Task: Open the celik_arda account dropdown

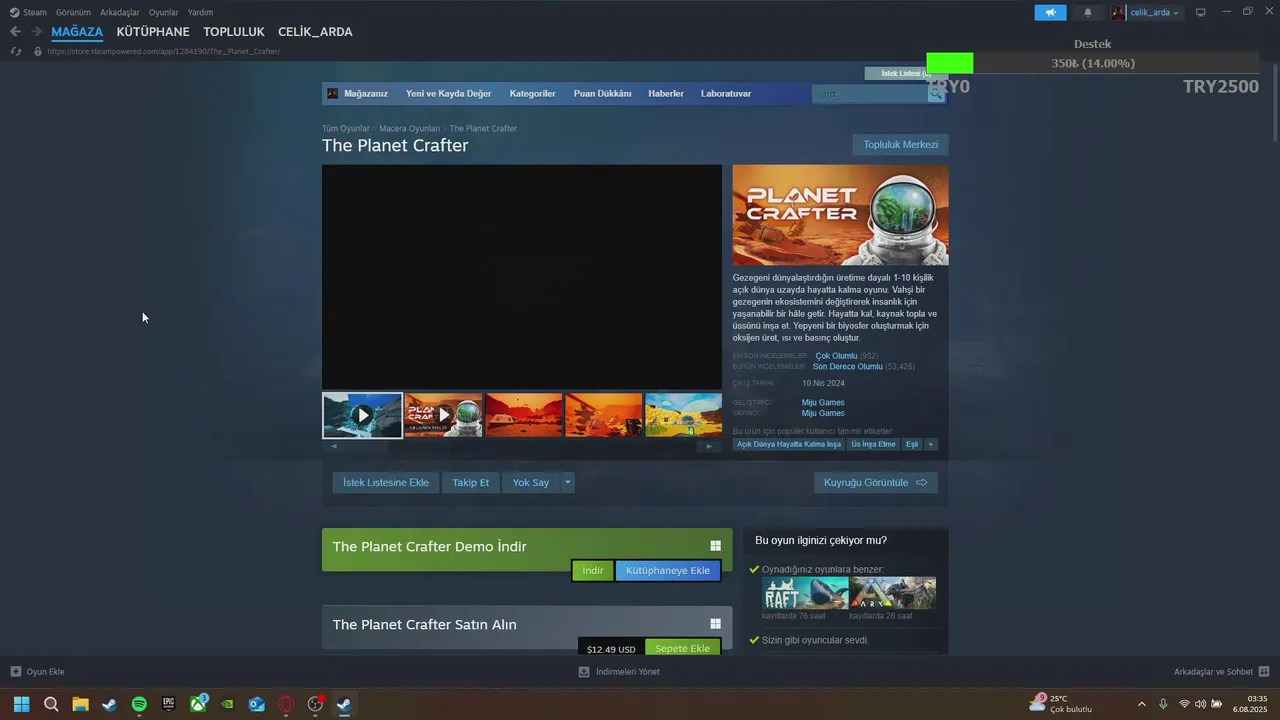Action: coord(1146,13)
